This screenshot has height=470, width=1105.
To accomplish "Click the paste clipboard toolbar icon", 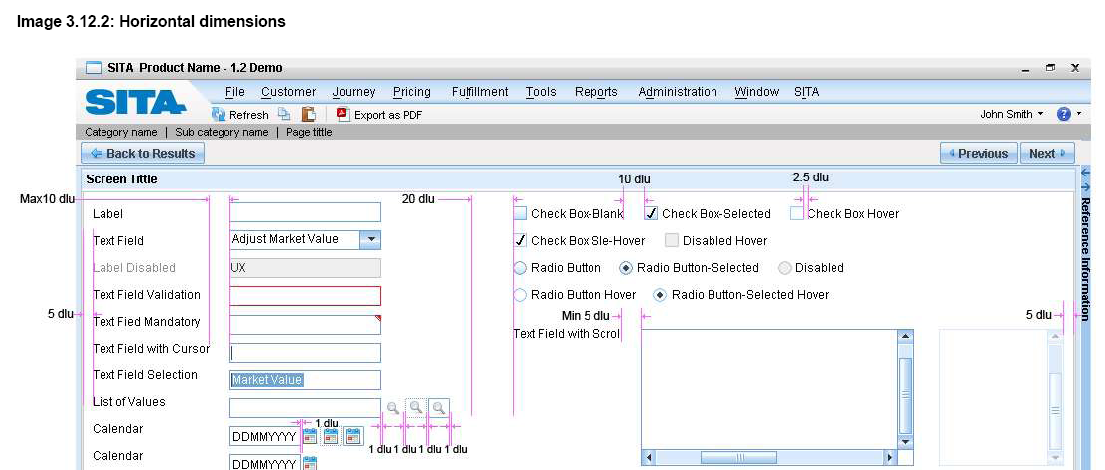I will pyautogui.click(x=309, y=114).
